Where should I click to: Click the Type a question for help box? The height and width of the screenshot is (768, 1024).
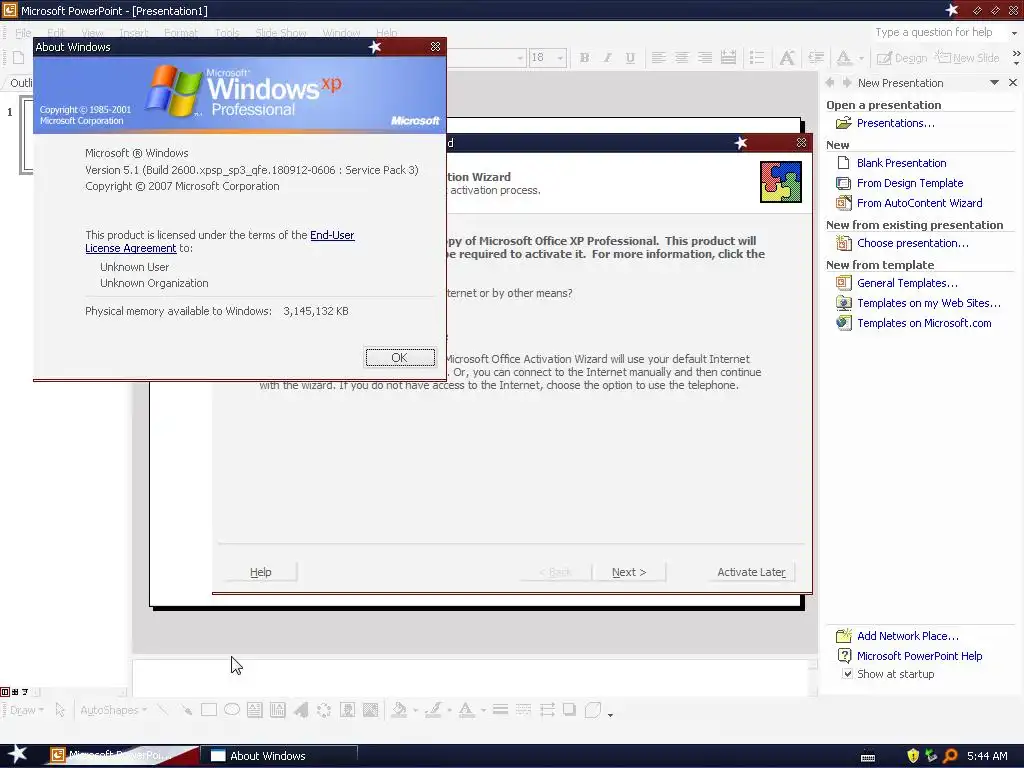coord(938,32)
